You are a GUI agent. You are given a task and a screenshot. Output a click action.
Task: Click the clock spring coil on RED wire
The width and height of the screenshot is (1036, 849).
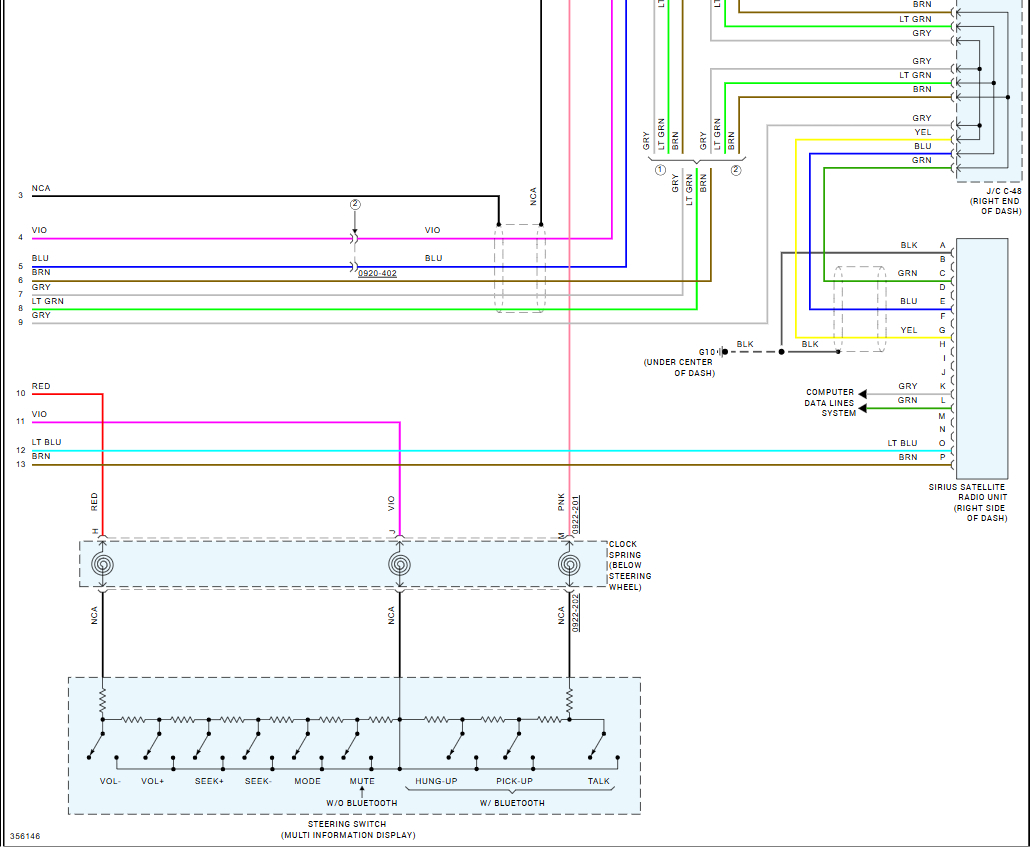tap(102, 565)
